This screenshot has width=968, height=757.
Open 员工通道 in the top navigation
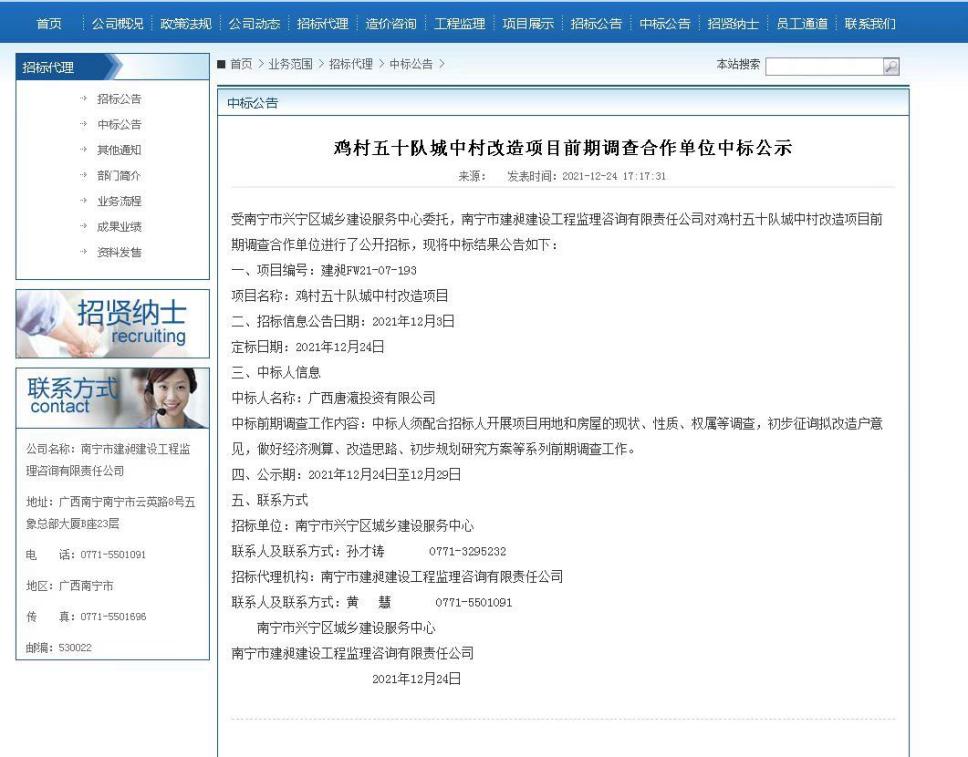pyautogui.click(x=801, y=23)
